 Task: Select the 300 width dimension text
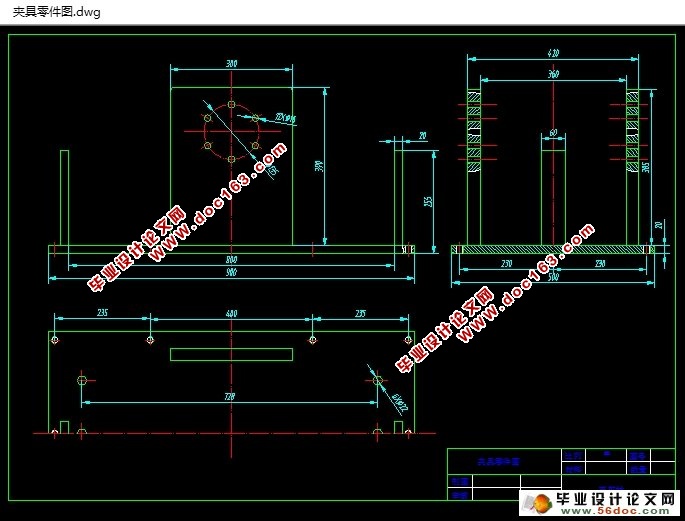(232, 63)
